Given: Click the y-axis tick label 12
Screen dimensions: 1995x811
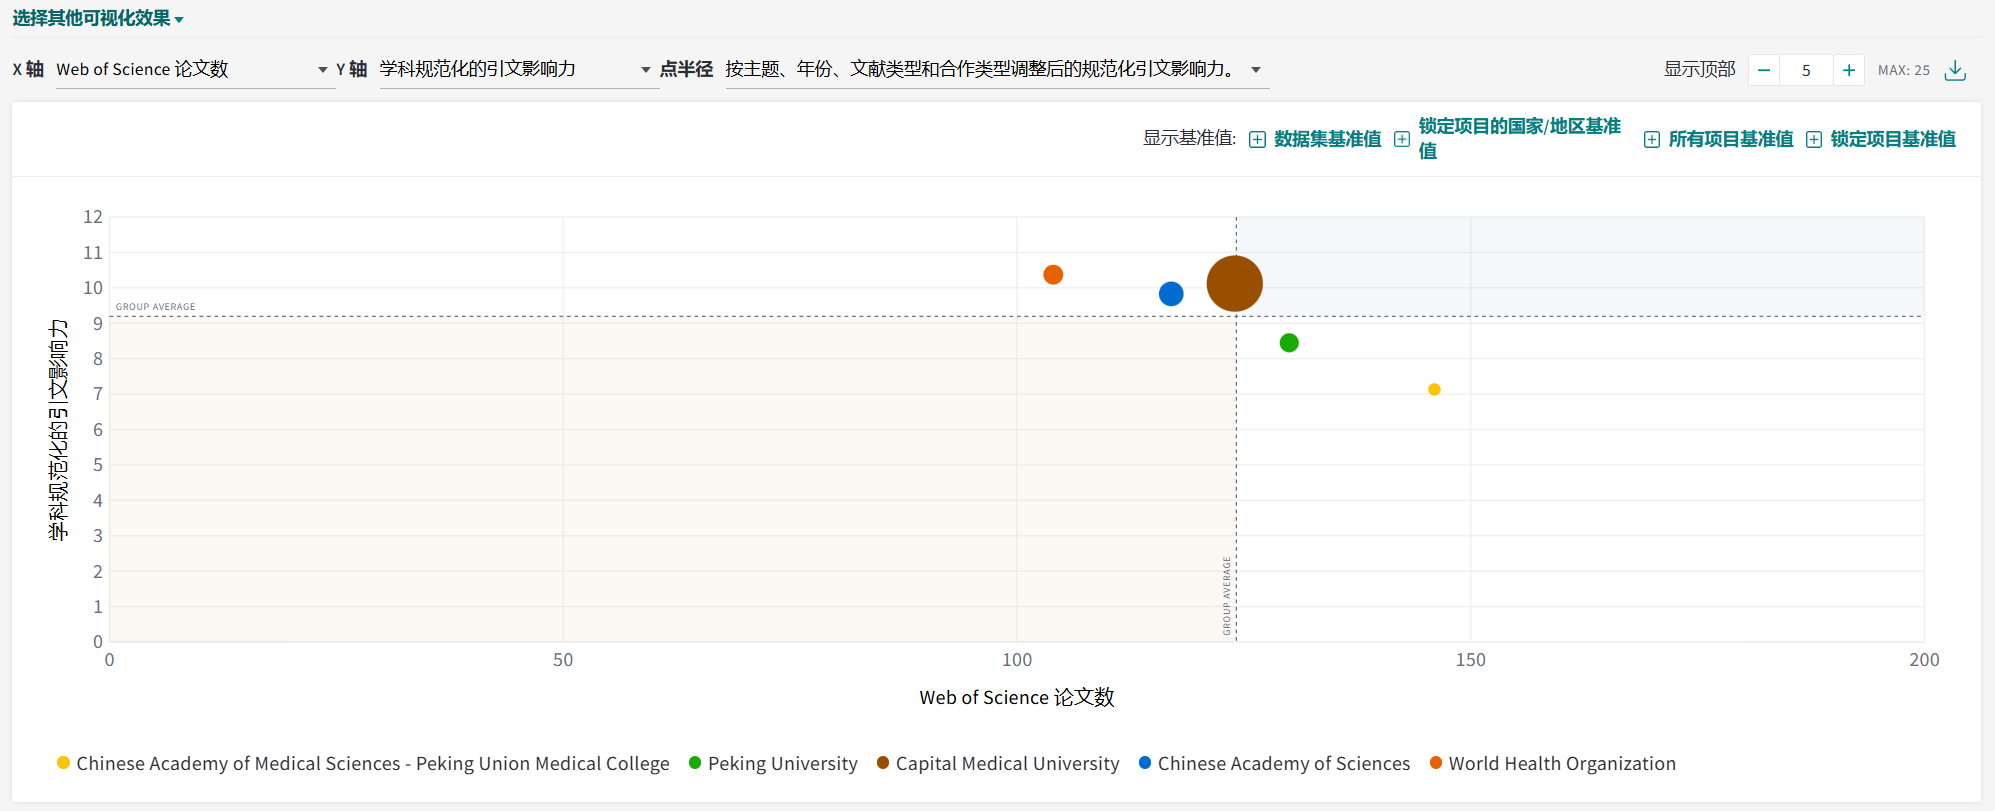Looking at the screenshot, I should pyautogui.click(x=93, y=217).
